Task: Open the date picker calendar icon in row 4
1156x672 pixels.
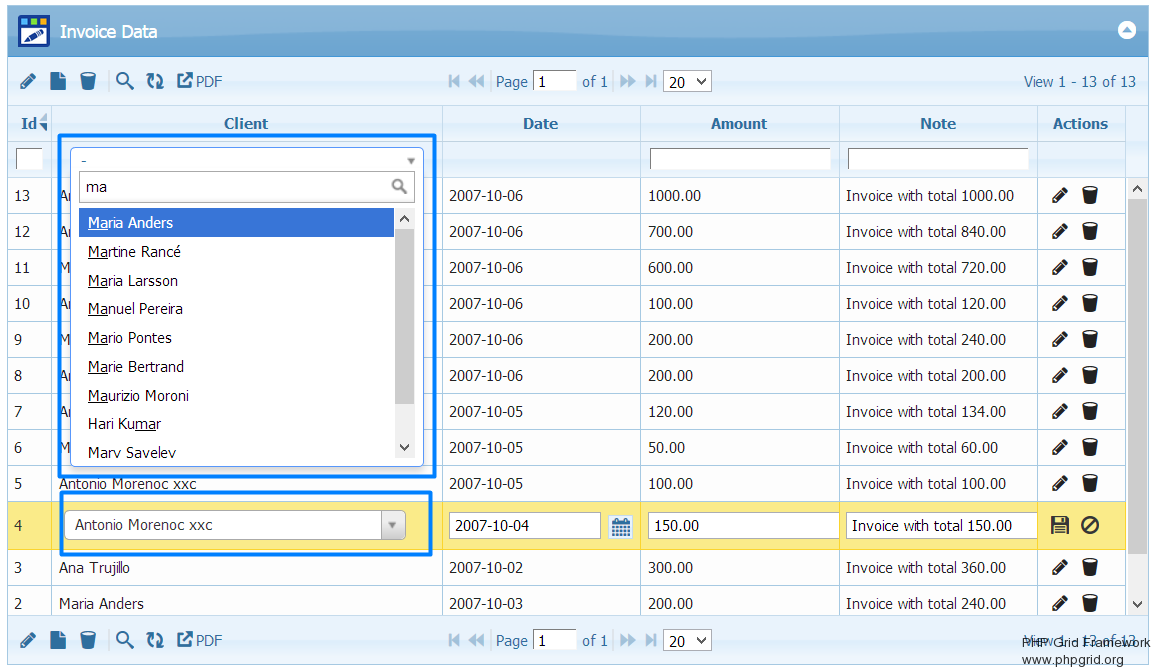Action: click(x=621, y=527)
